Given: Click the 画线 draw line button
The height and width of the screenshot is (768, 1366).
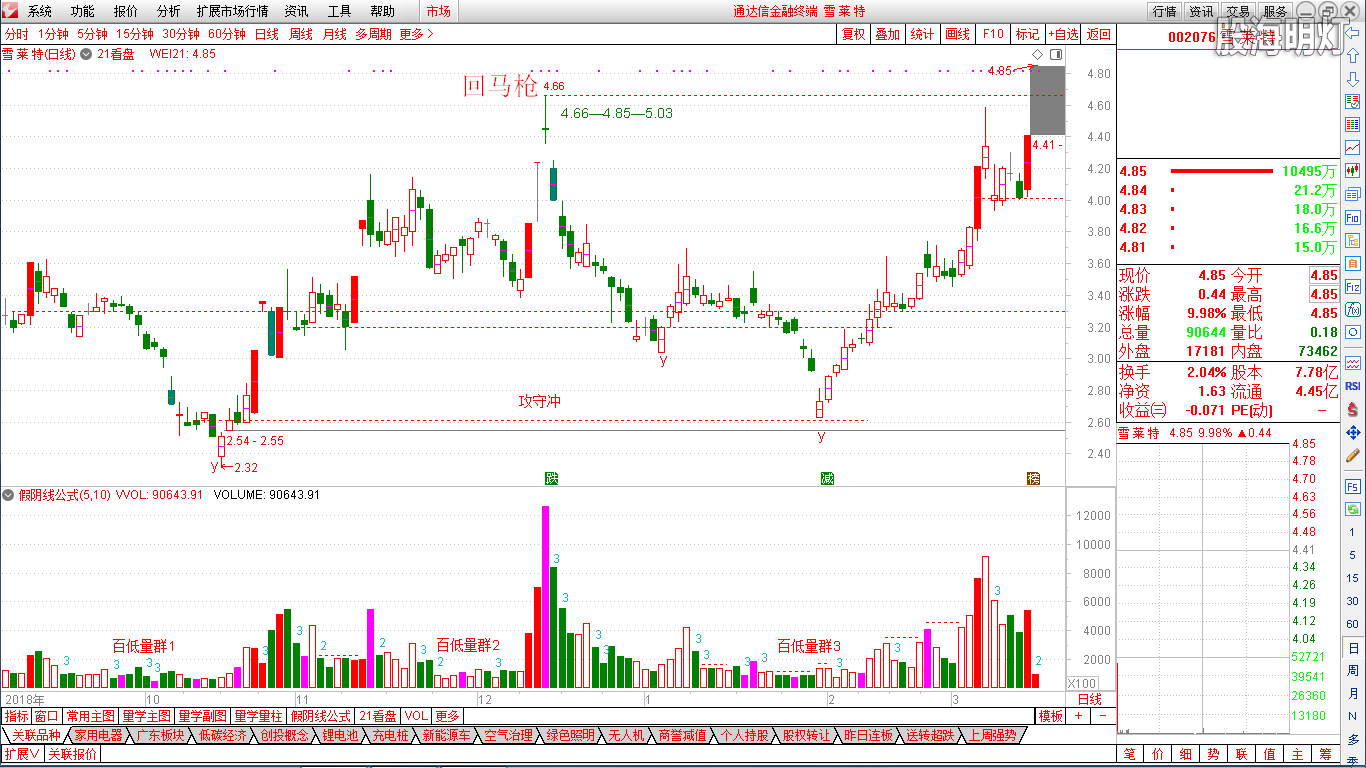Looking at the screenshot, I should click(957, 34).
